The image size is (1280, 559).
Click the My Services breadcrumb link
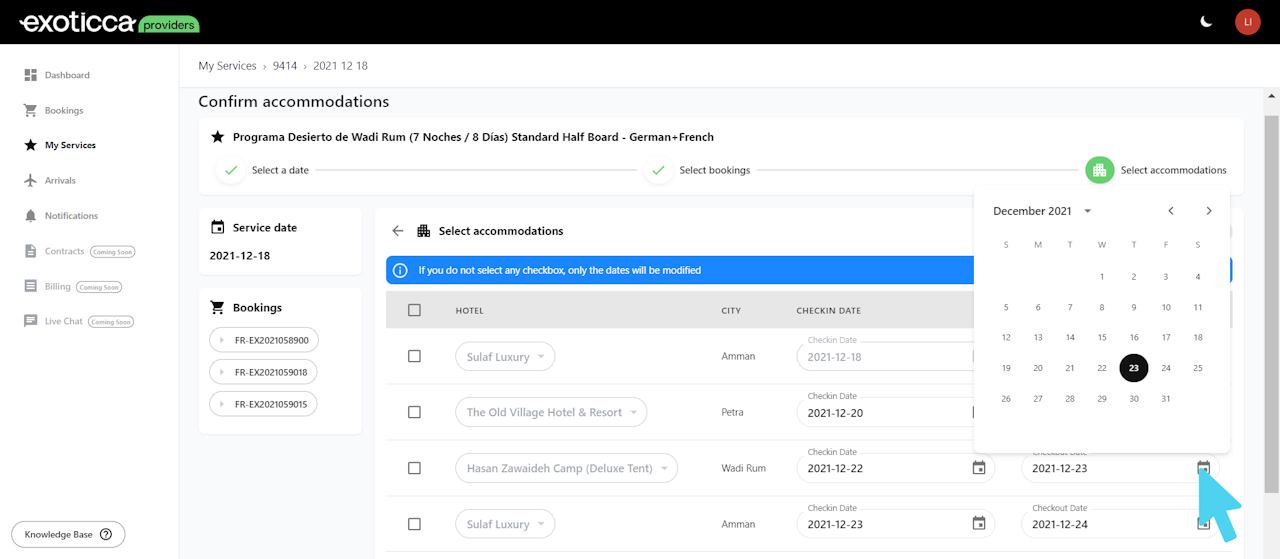pyautogui.click(x=227, y=66)
